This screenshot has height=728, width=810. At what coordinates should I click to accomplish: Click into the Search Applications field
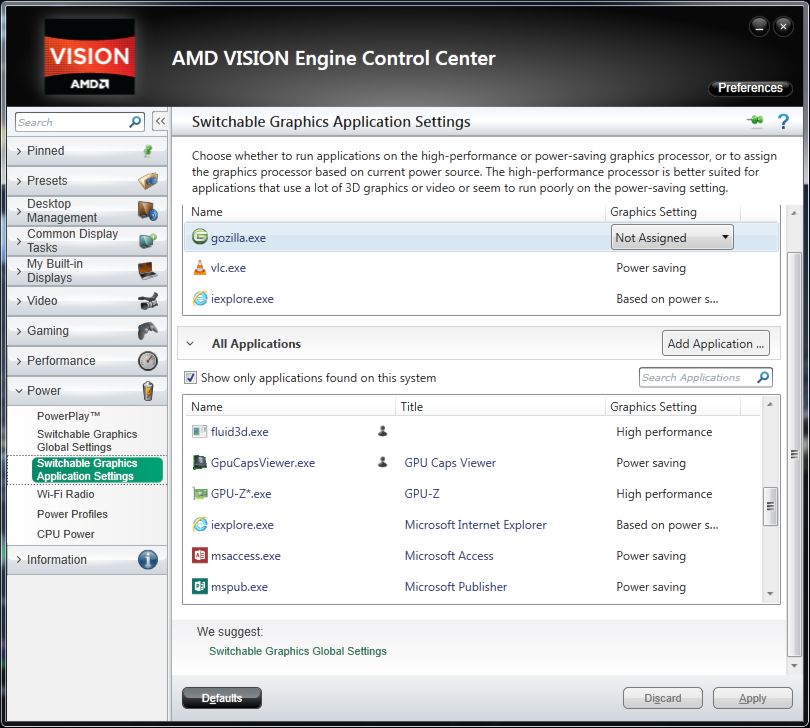point(697,377)
